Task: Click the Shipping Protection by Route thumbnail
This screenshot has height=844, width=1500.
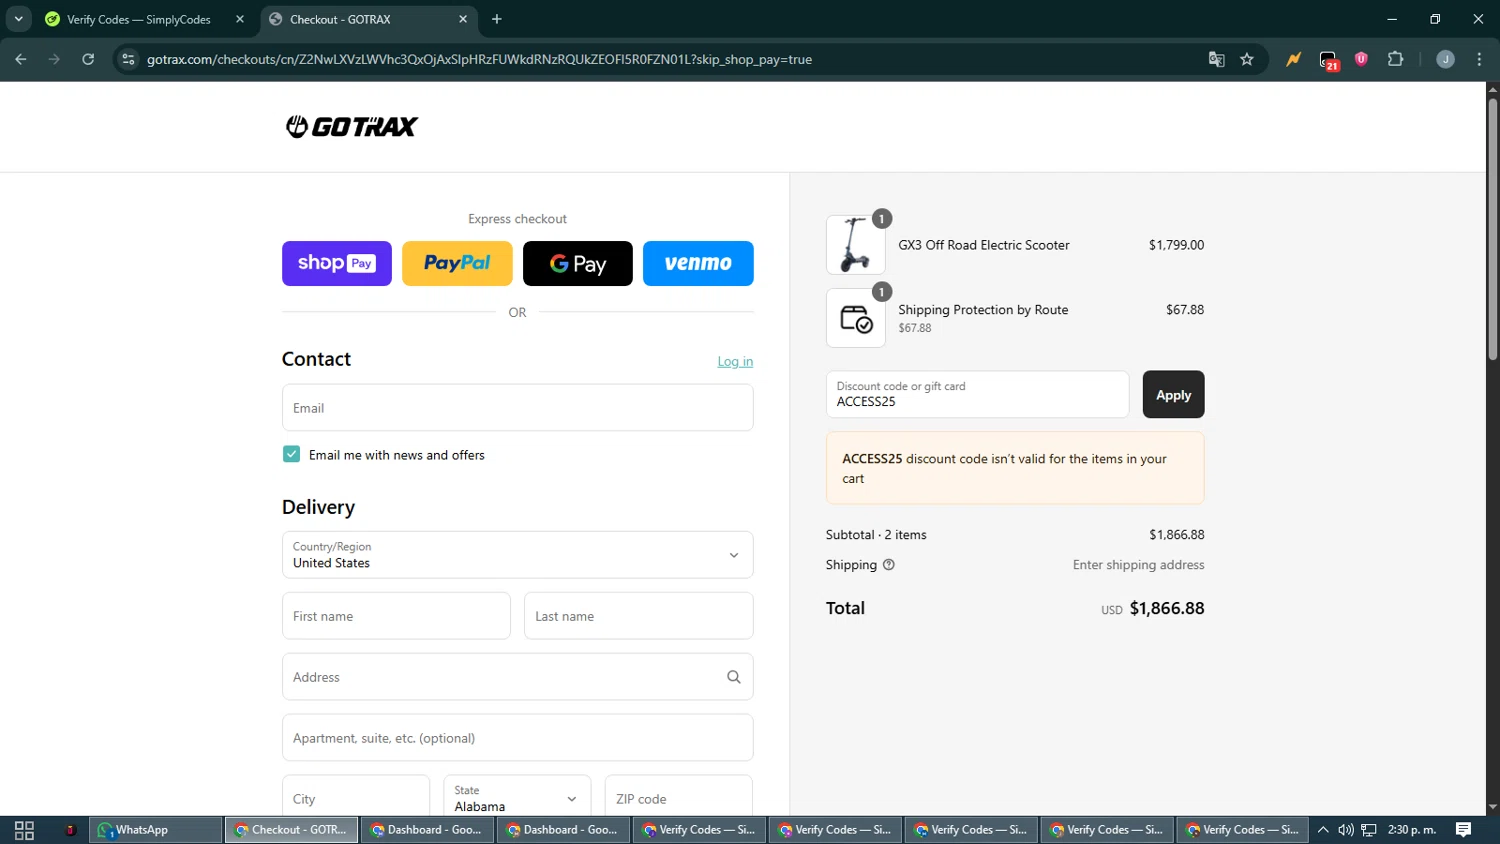Action: coord(856,318)
